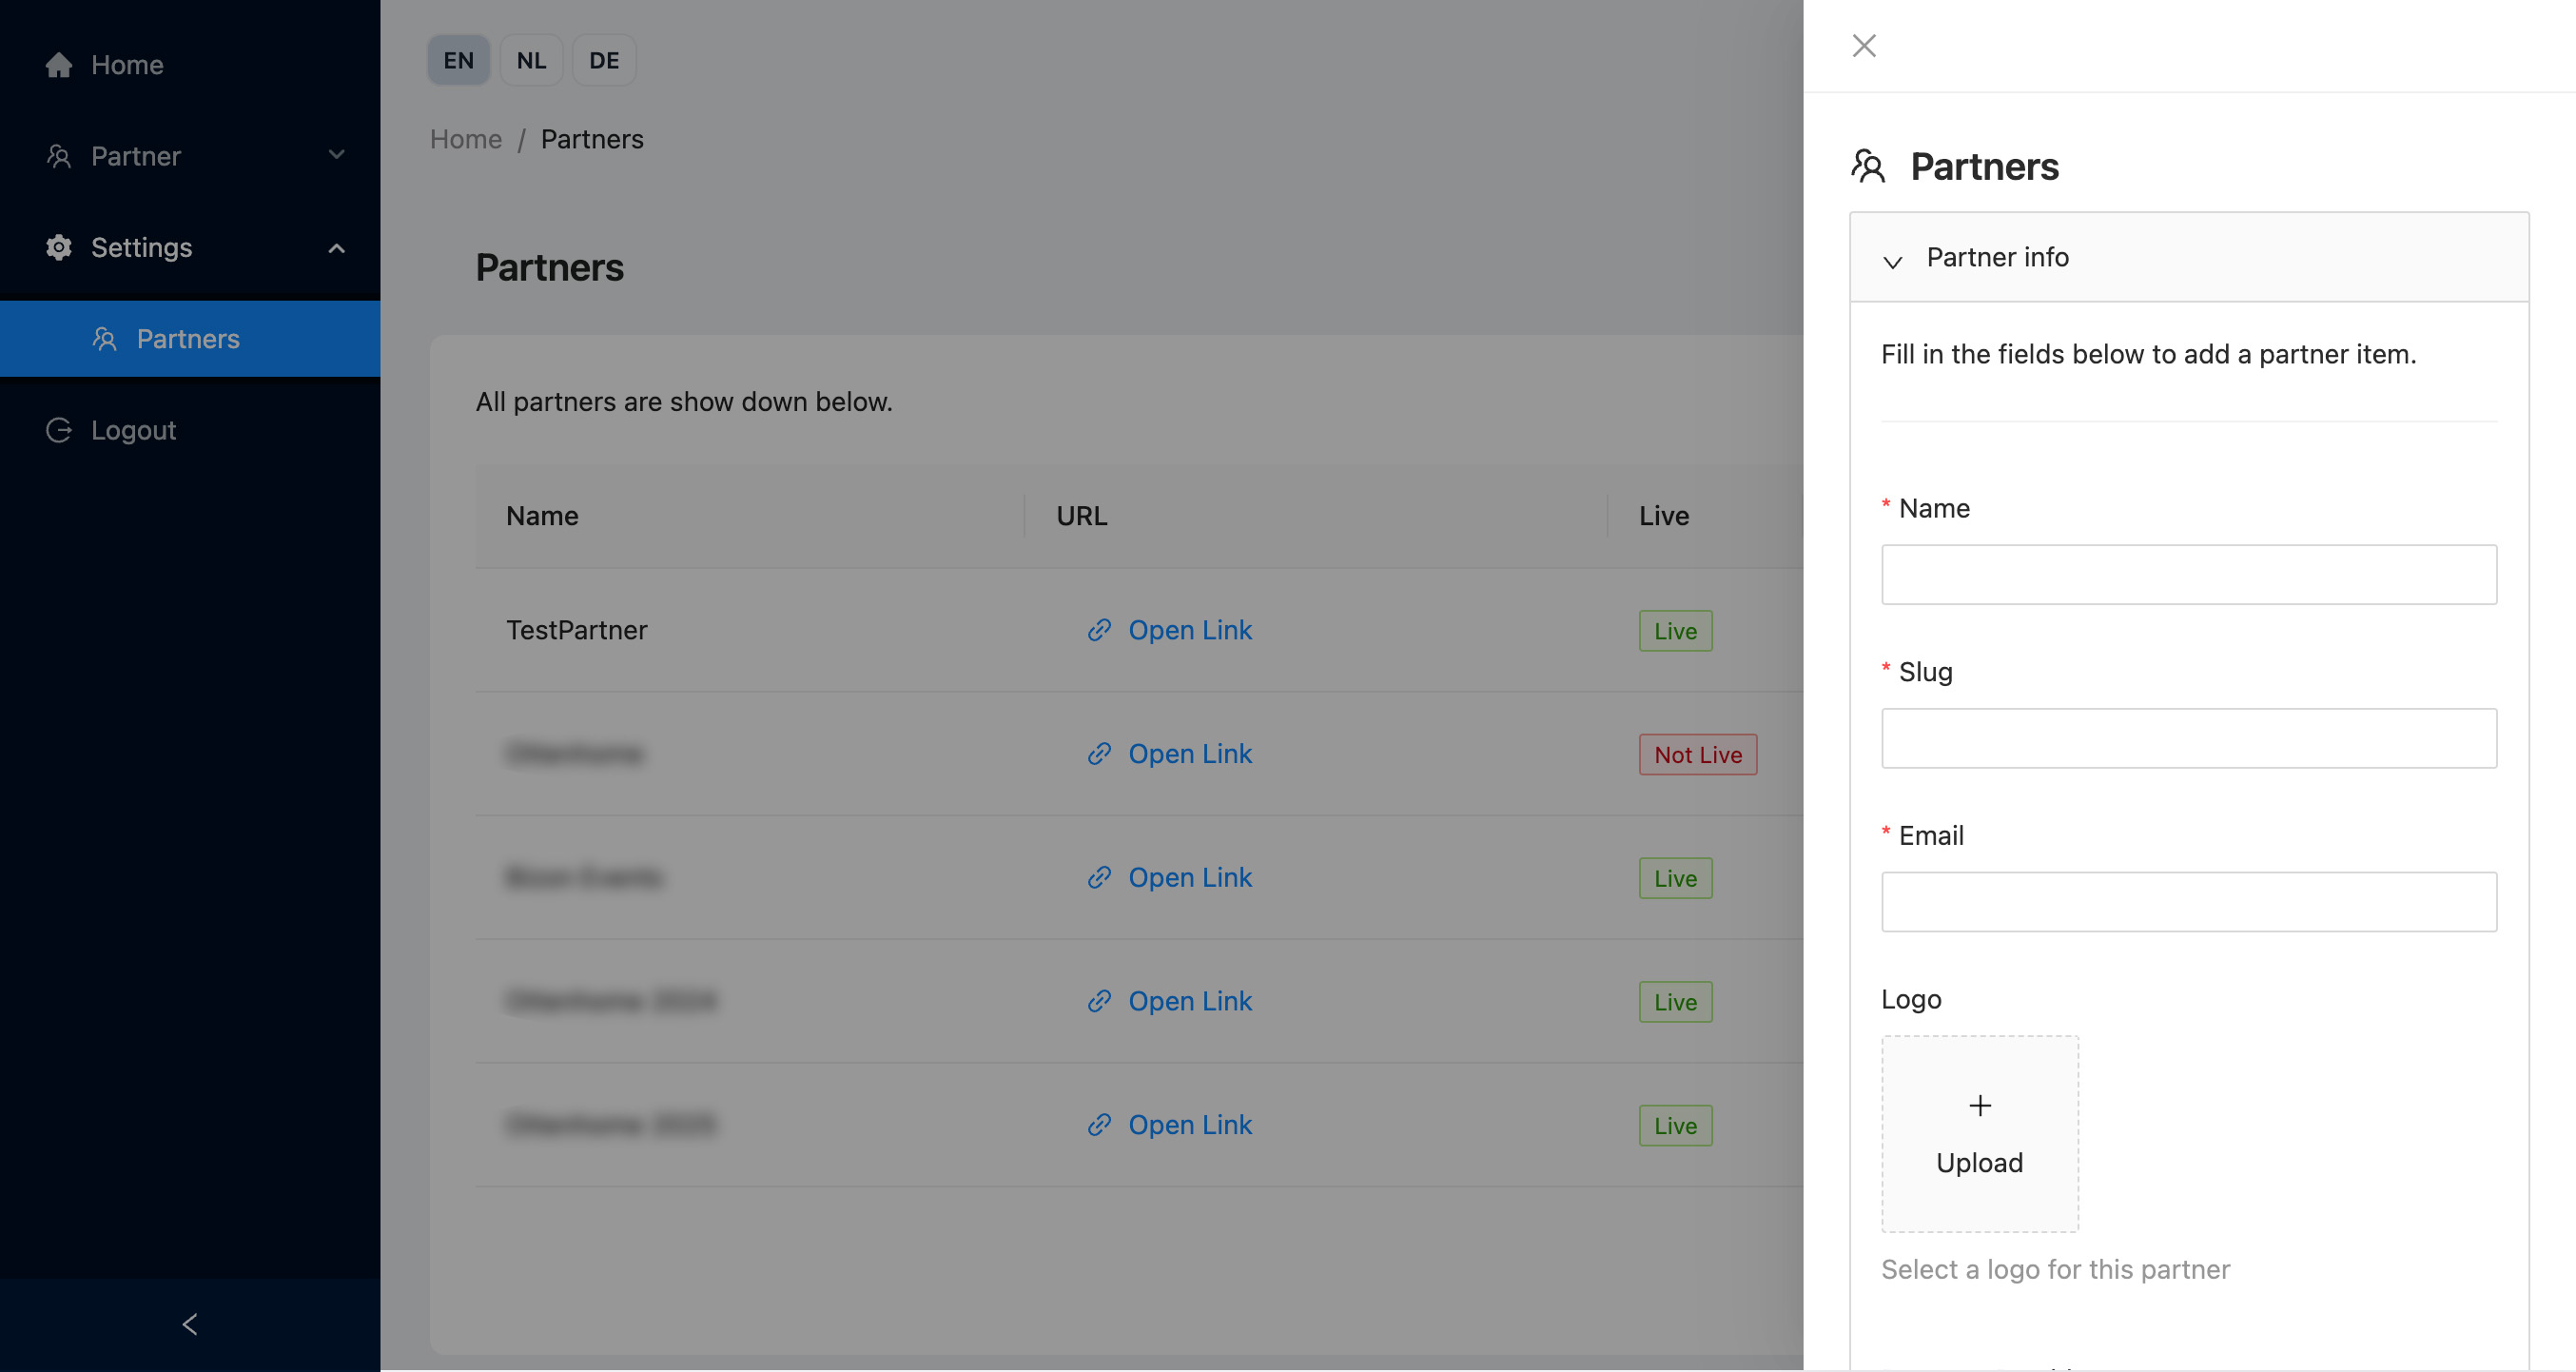Click the Partners drawer heading icon
Screen dimensions: 2576x1372
point(1867,166)
